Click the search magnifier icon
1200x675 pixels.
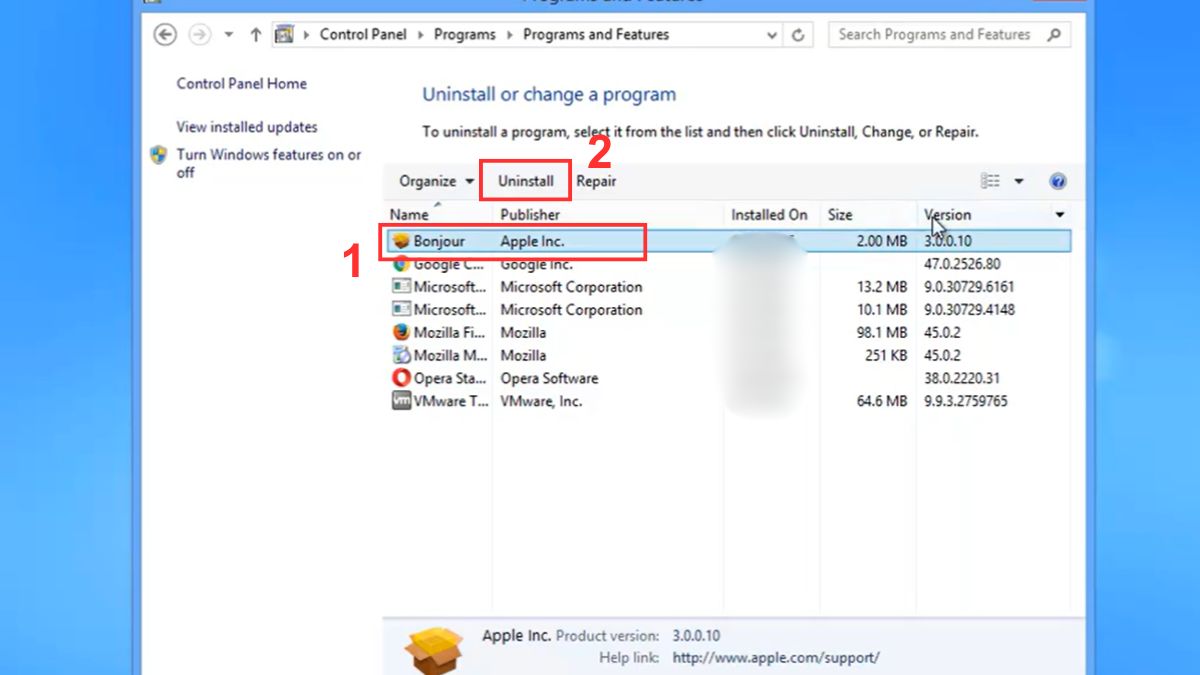coord(1054,35)
